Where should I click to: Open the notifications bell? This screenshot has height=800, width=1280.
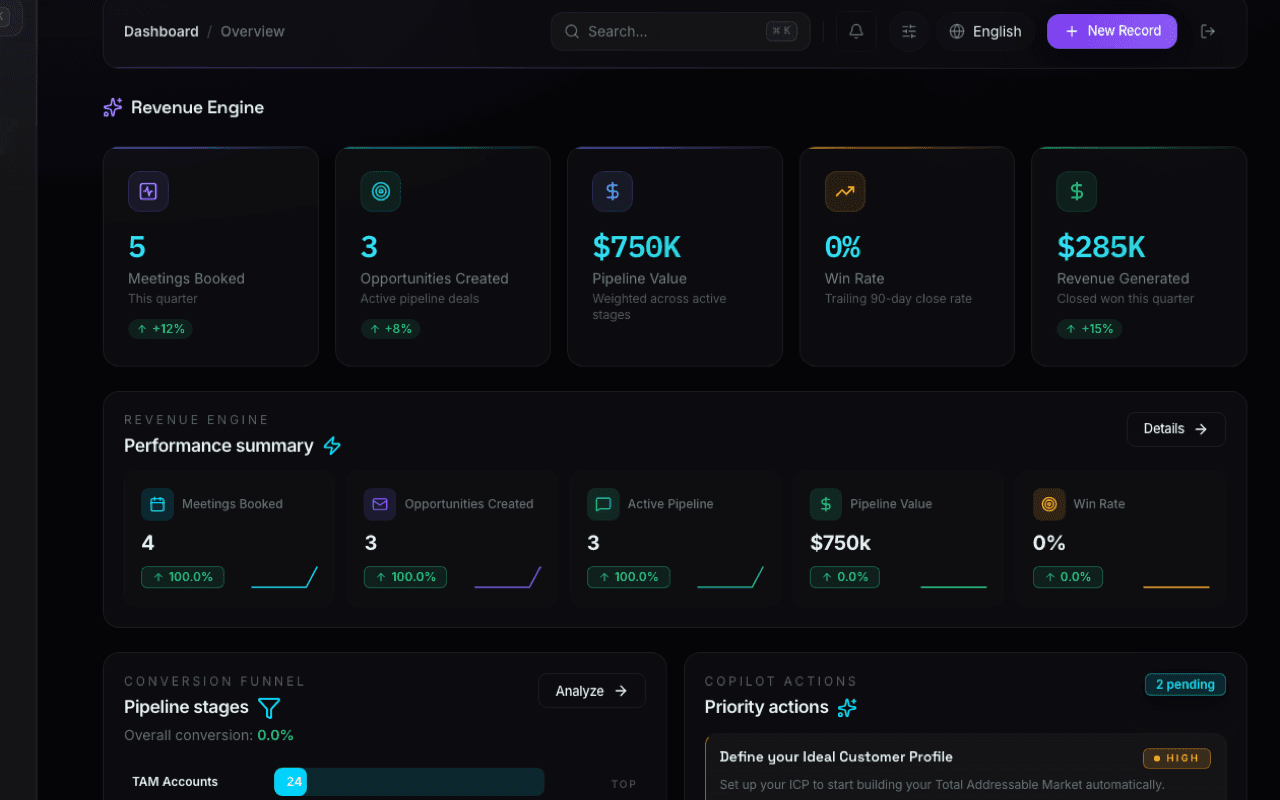(x=855, y=31)
